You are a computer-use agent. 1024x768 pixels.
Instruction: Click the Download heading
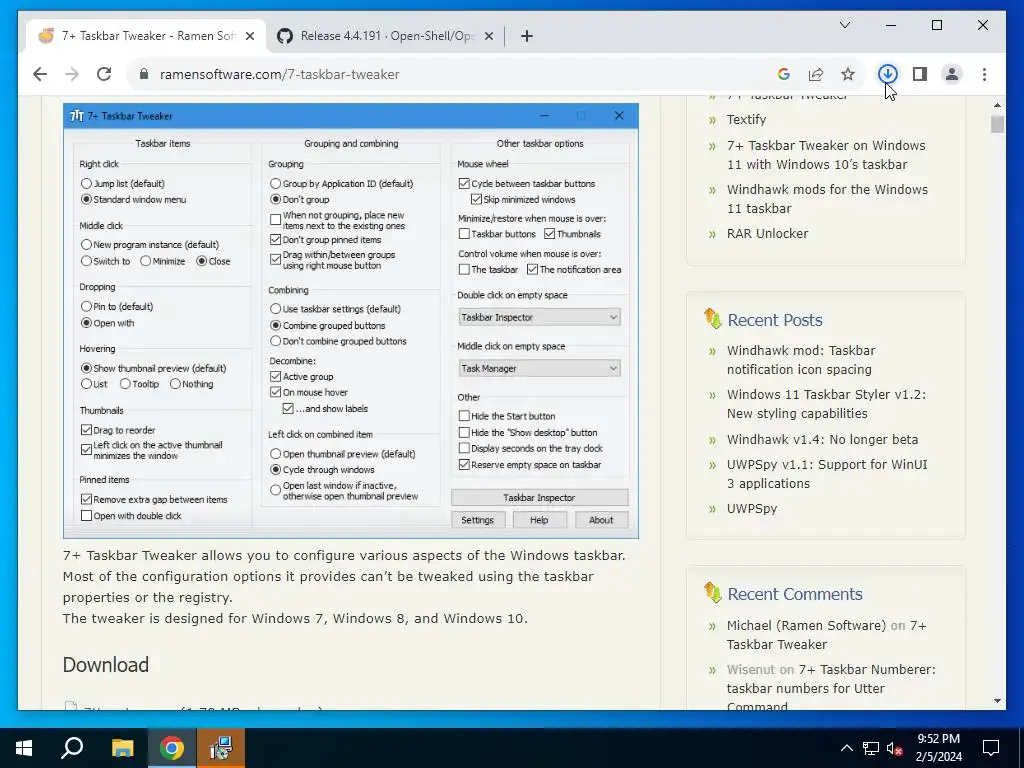click(106, 664)
